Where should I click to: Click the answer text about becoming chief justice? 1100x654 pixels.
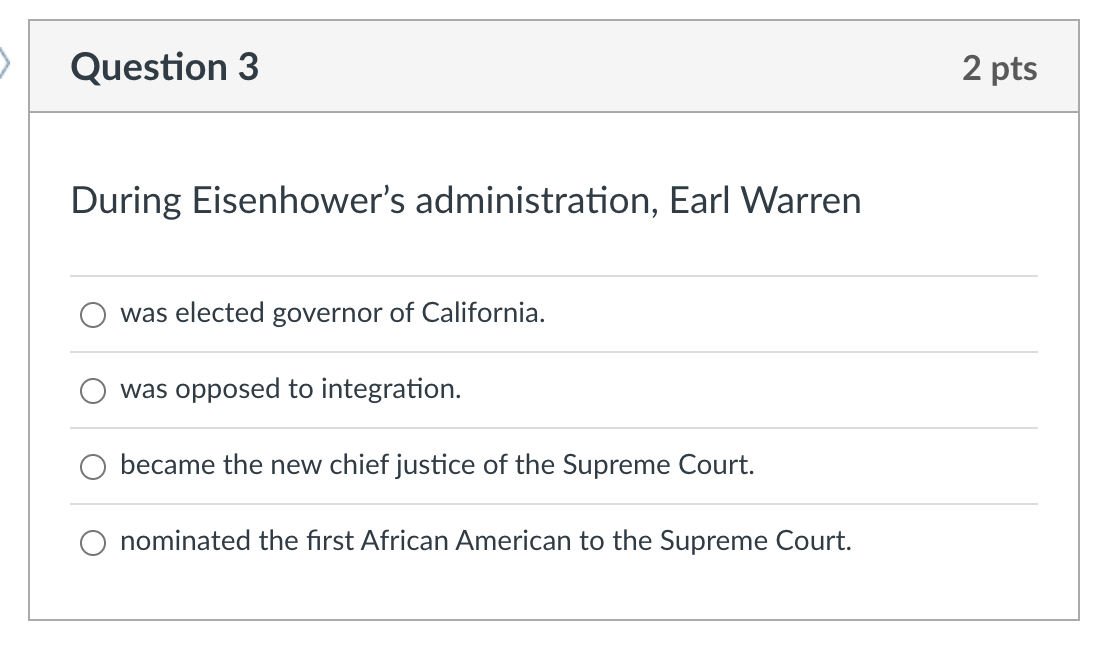pos(437,465)
